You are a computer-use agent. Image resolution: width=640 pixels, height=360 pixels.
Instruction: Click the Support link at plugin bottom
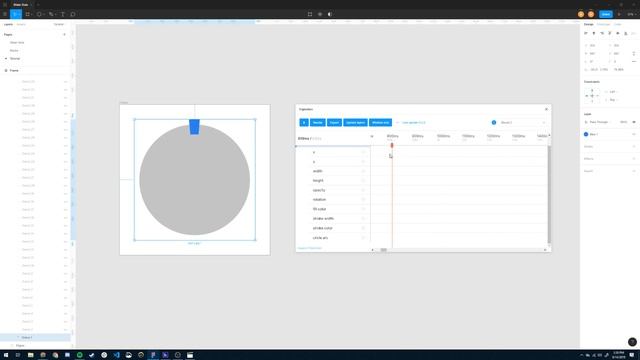310,248
